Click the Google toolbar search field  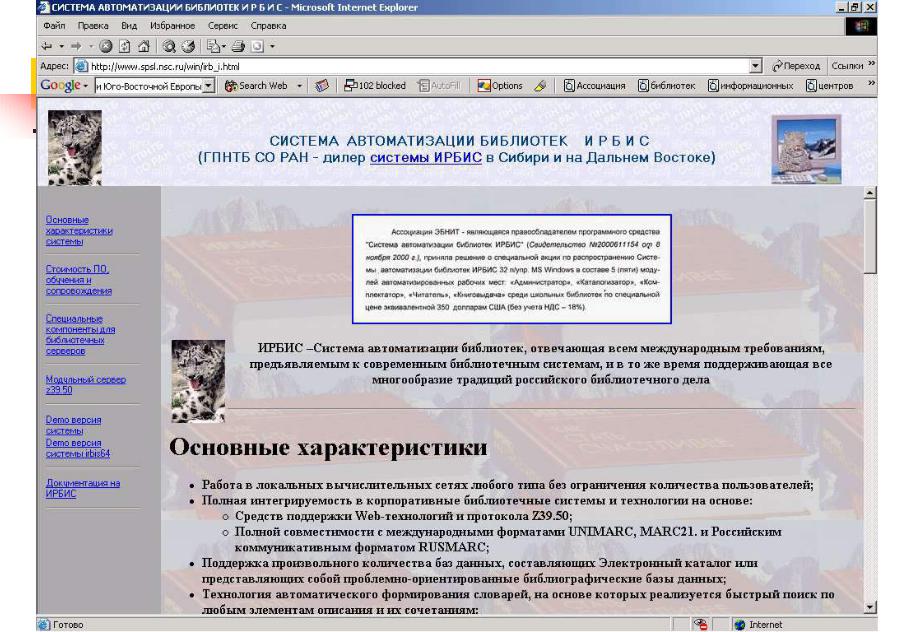149,86
